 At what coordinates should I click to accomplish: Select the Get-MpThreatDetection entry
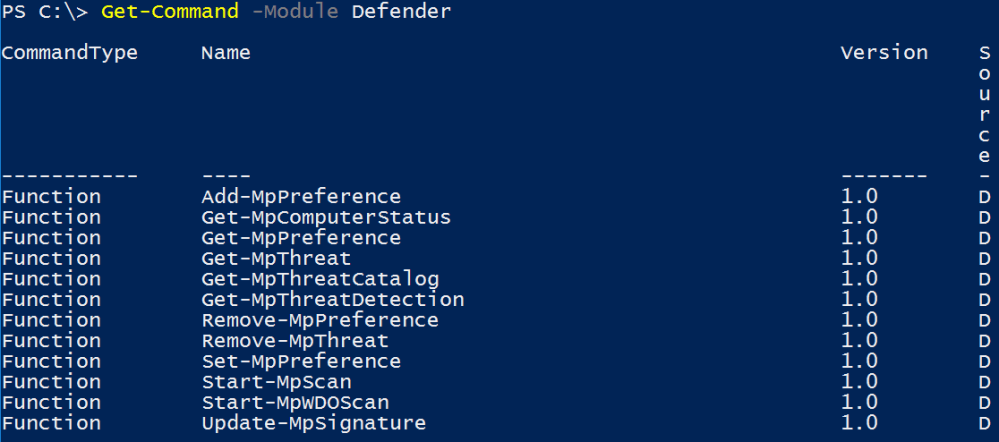(332, 299)
